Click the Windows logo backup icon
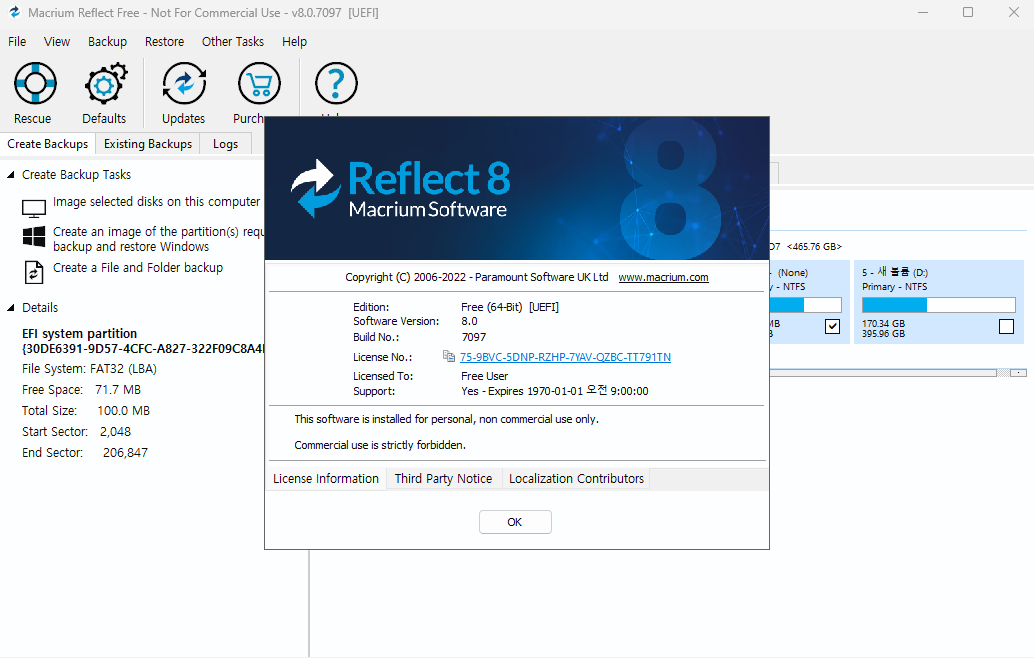The image size is (1034, 658). (34, 236)
